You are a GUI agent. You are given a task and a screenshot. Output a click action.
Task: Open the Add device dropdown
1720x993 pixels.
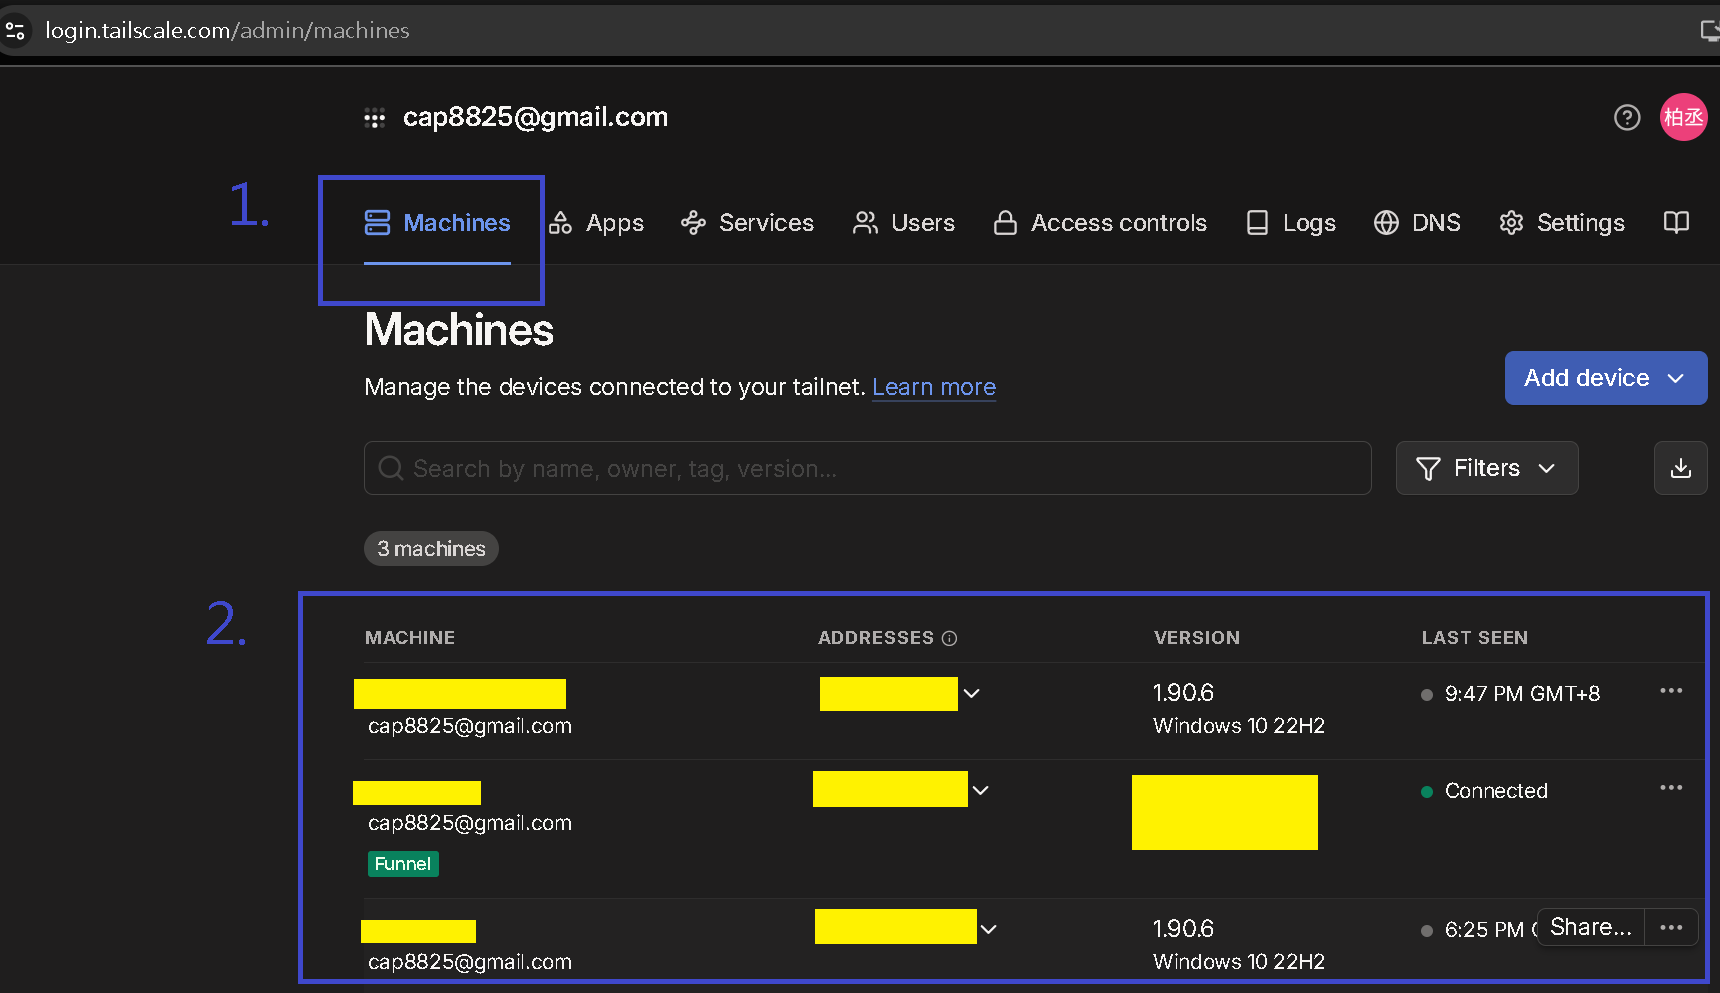click(1605, 378)
